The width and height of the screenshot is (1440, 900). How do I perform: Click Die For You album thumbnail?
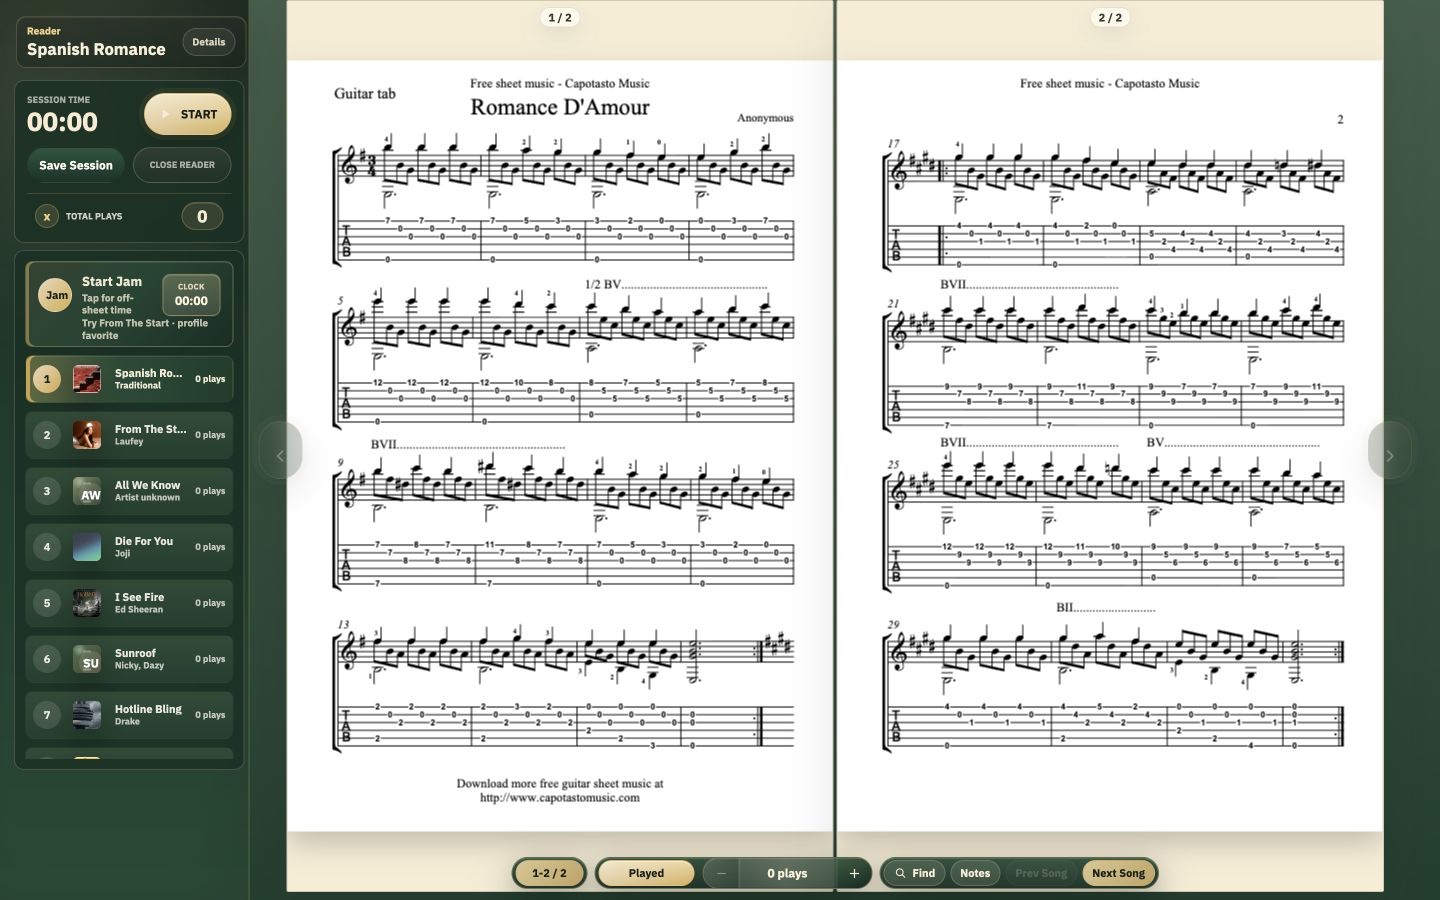point(87,547)
